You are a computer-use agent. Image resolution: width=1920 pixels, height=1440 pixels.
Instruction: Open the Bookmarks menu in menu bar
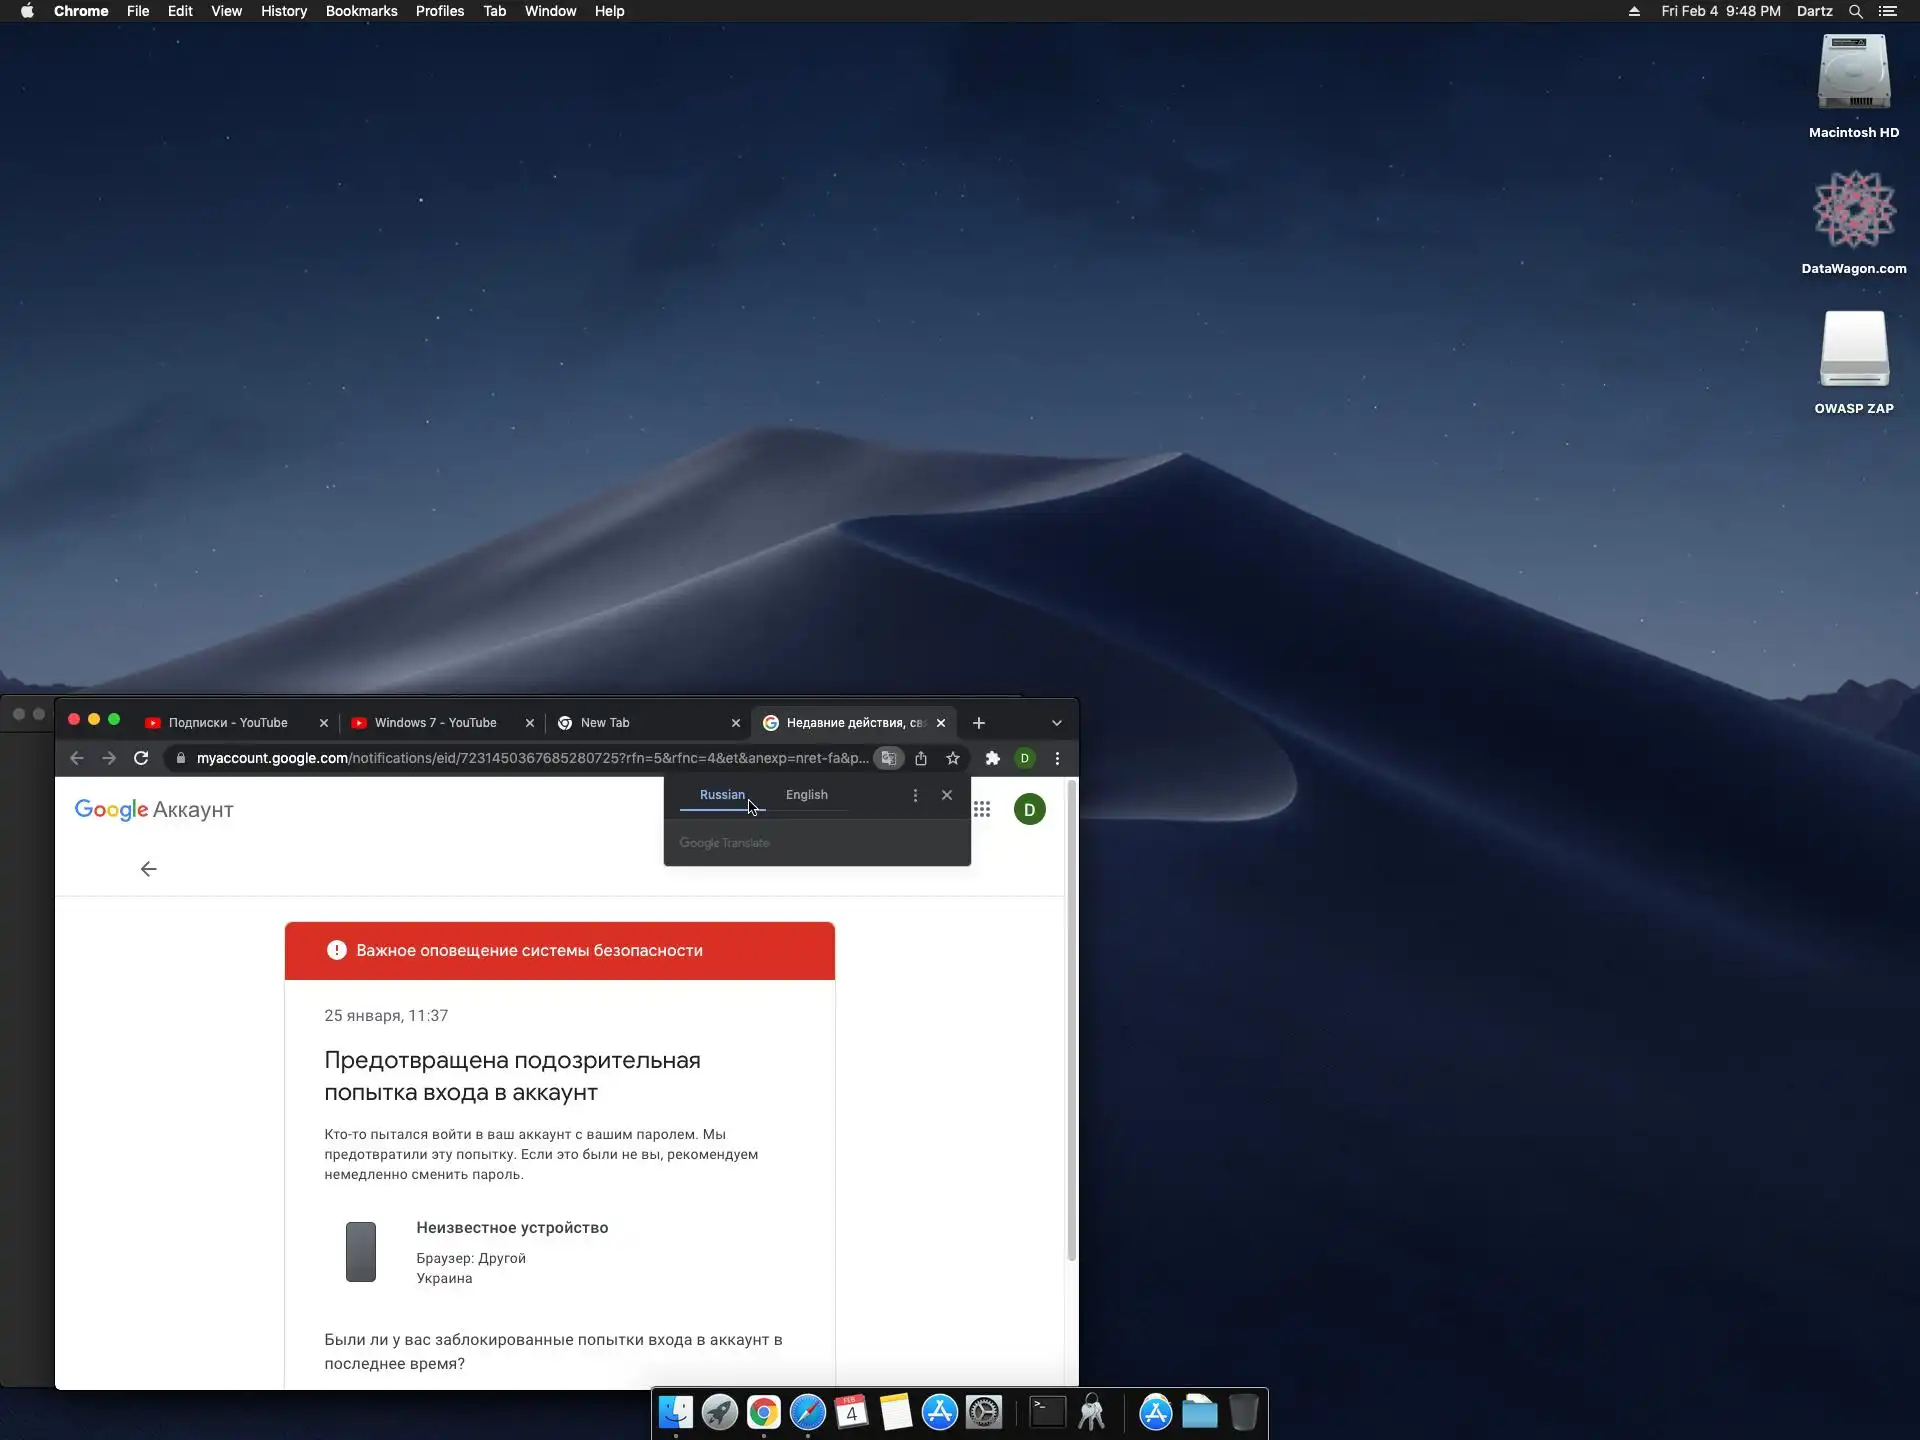[361, 11]
